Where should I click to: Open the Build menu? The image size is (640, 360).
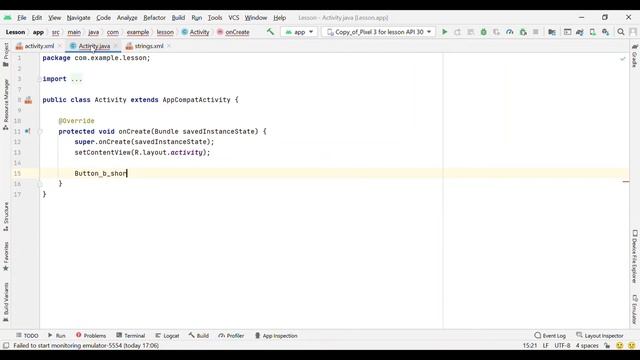pos(178,18)
